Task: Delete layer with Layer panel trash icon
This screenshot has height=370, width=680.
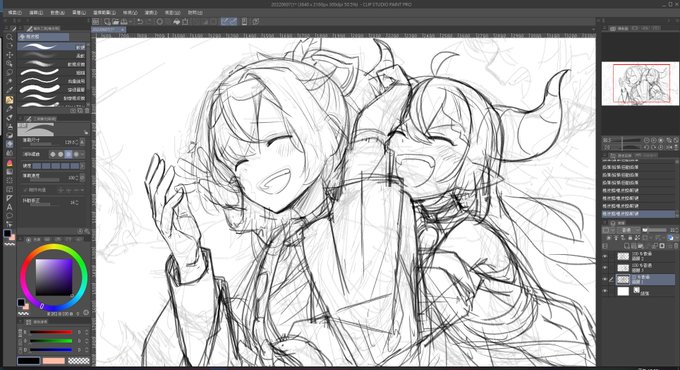Action: click(x=676, y=246)
